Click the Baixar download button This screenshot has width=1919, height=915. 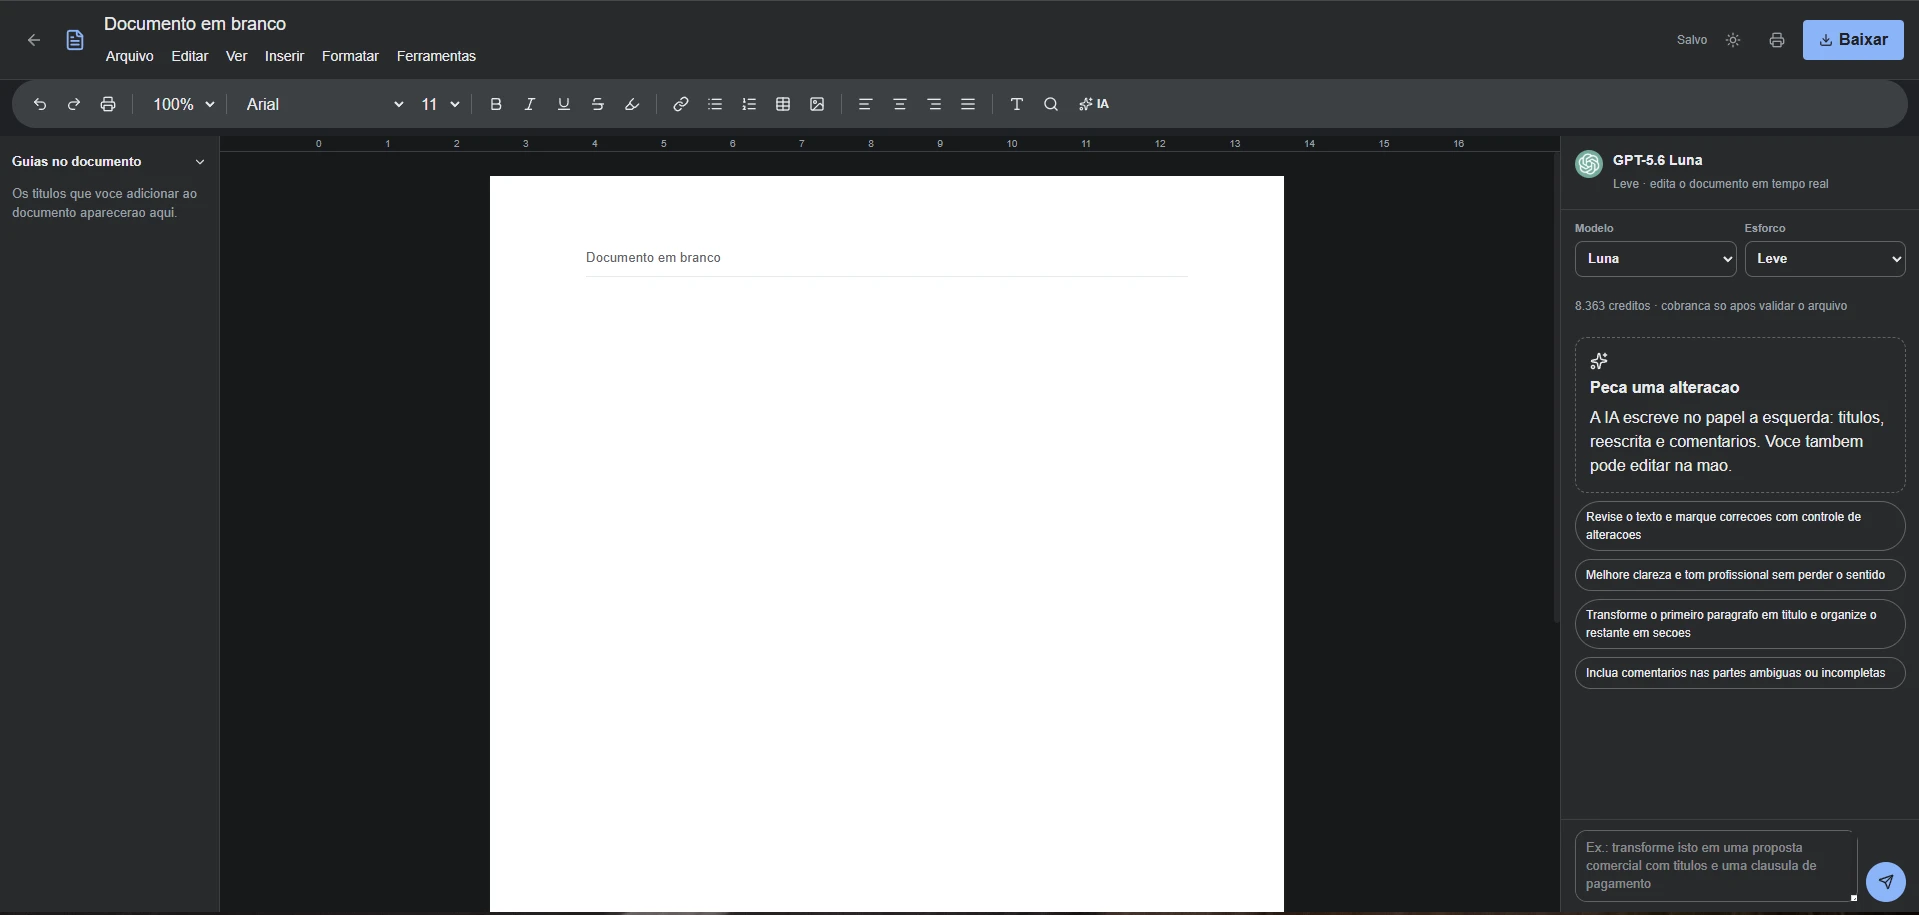tap(1853, 40)
